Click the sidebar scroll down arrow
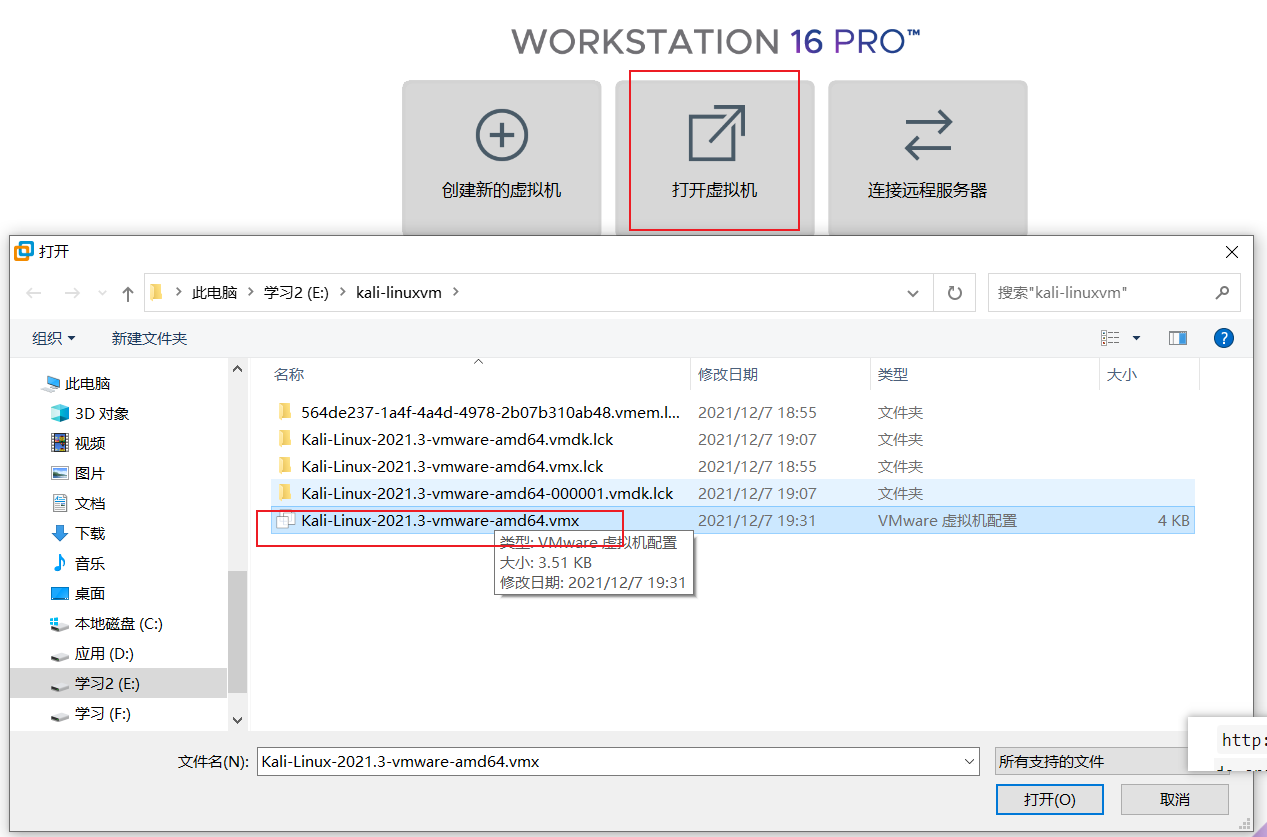 tap(237, 719)
